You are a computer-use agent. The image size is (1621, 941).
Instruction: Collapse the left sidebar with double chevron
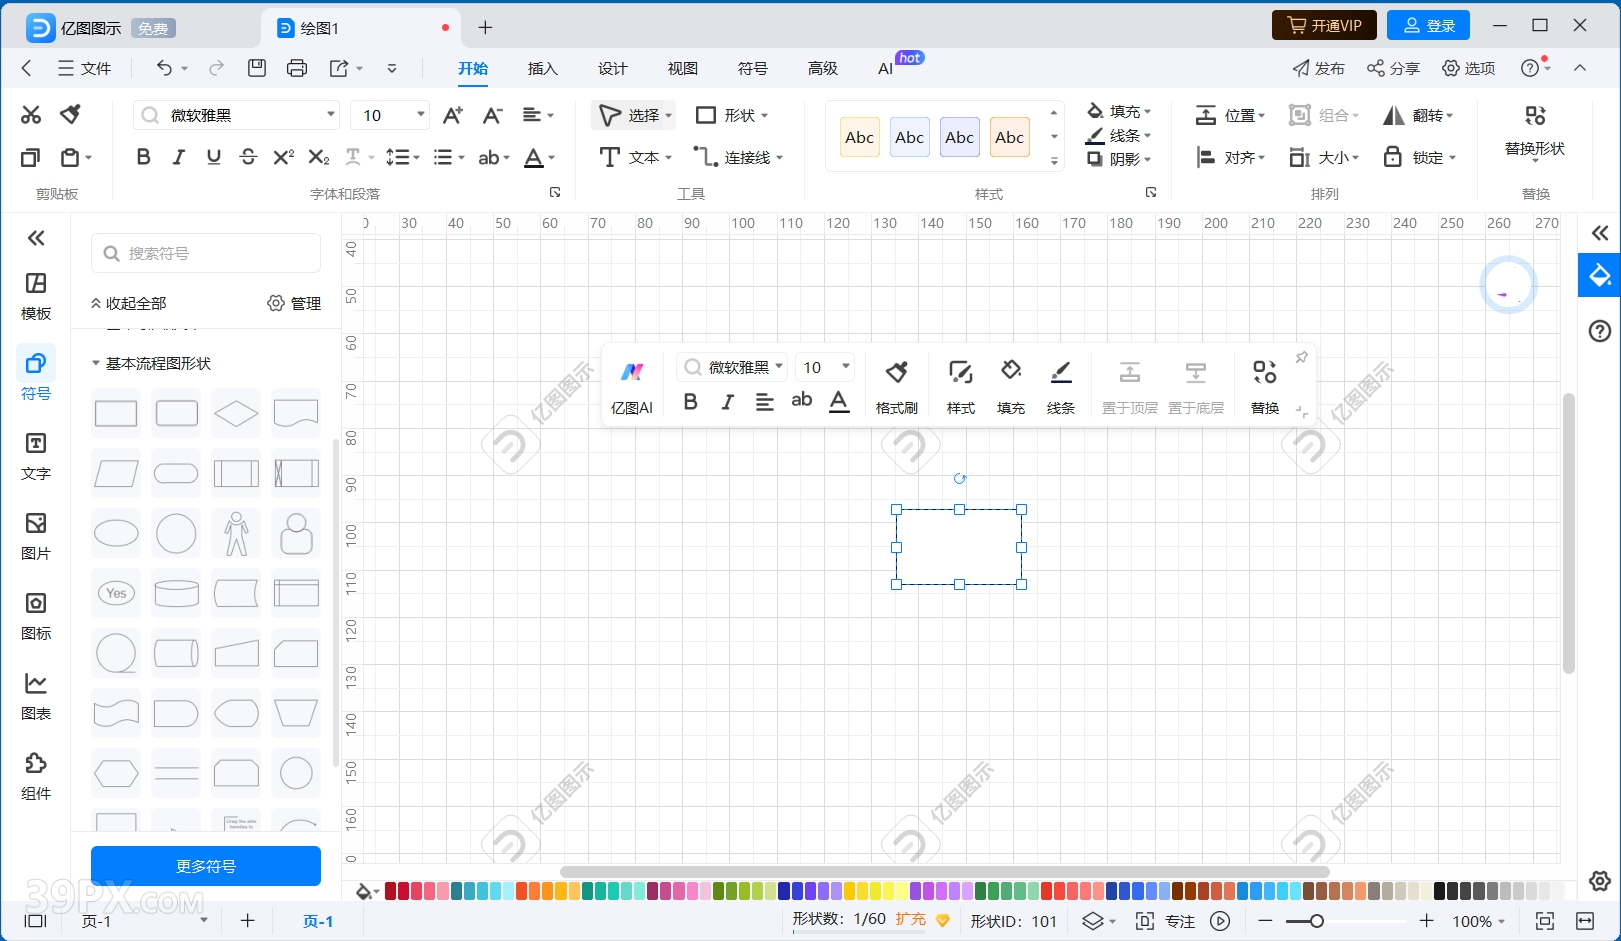pos(36,238)
